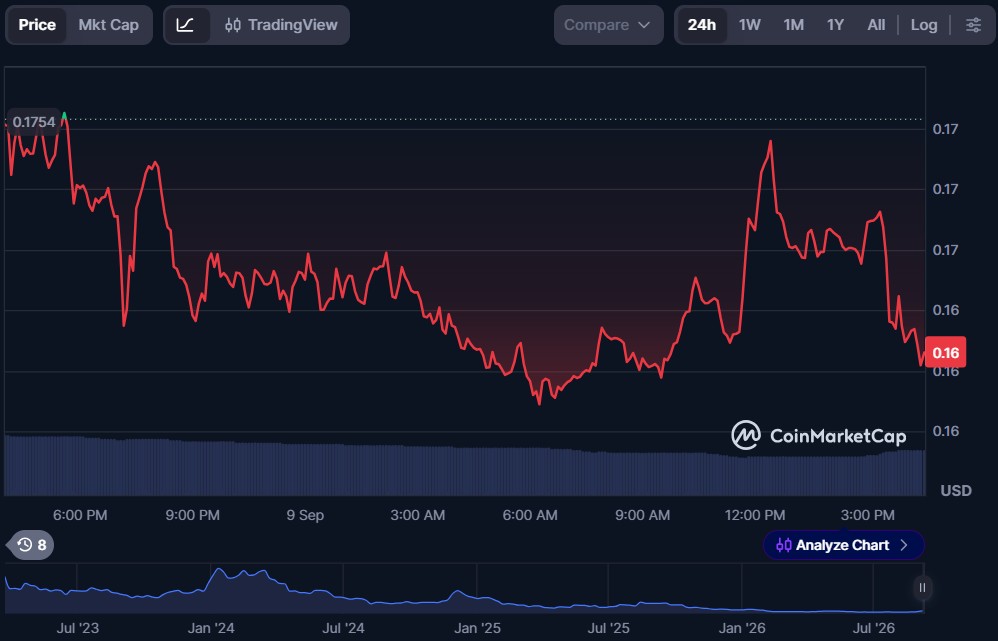This screenshot has height=641, width=998.
Task: Select the 1W time range tab
Action: [750, 25]
